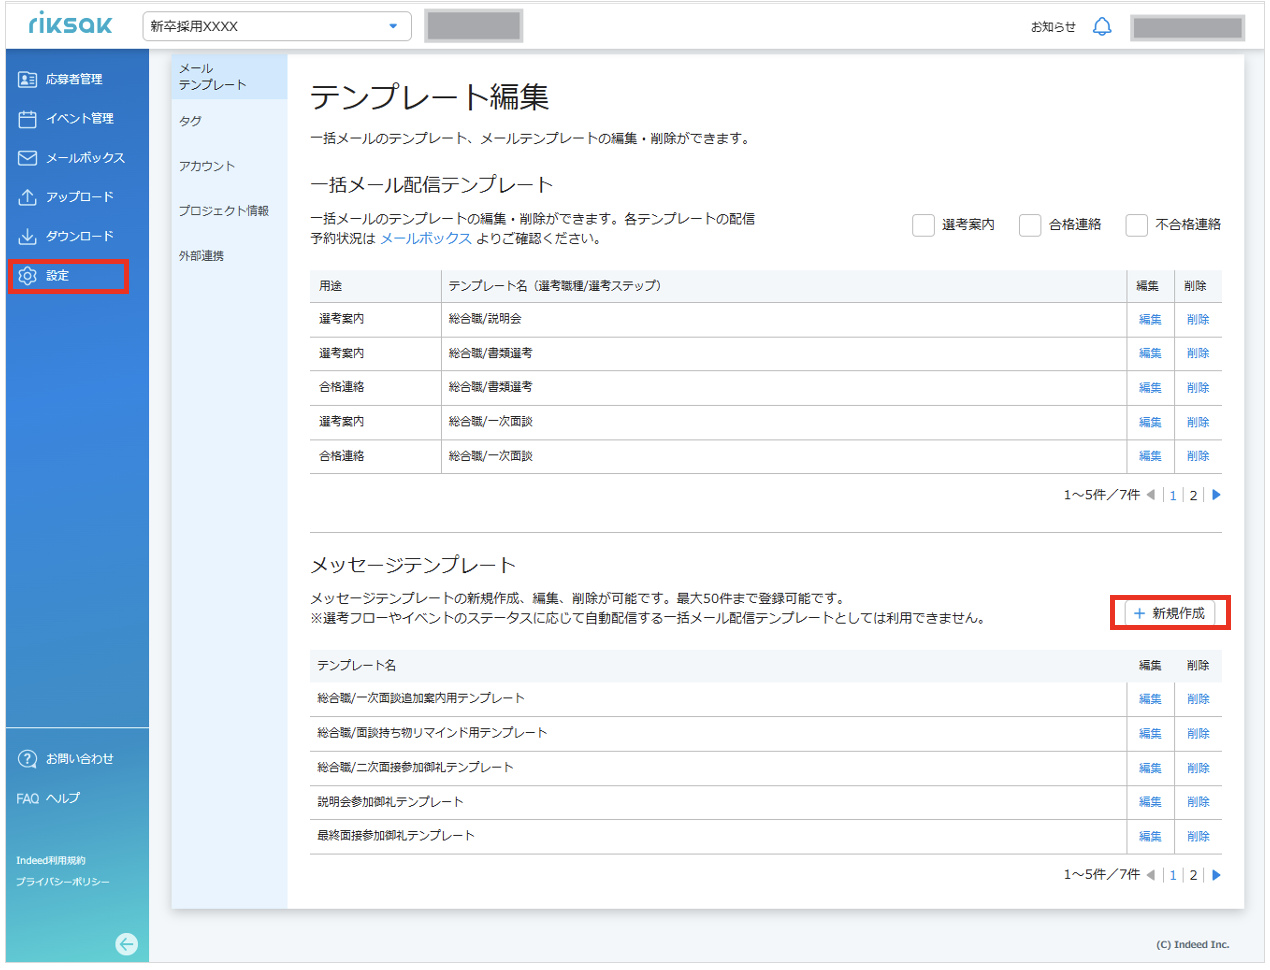Select メールテンプレート settings tab
This screenshot has height=970, width=1270.
pos(229,77)
